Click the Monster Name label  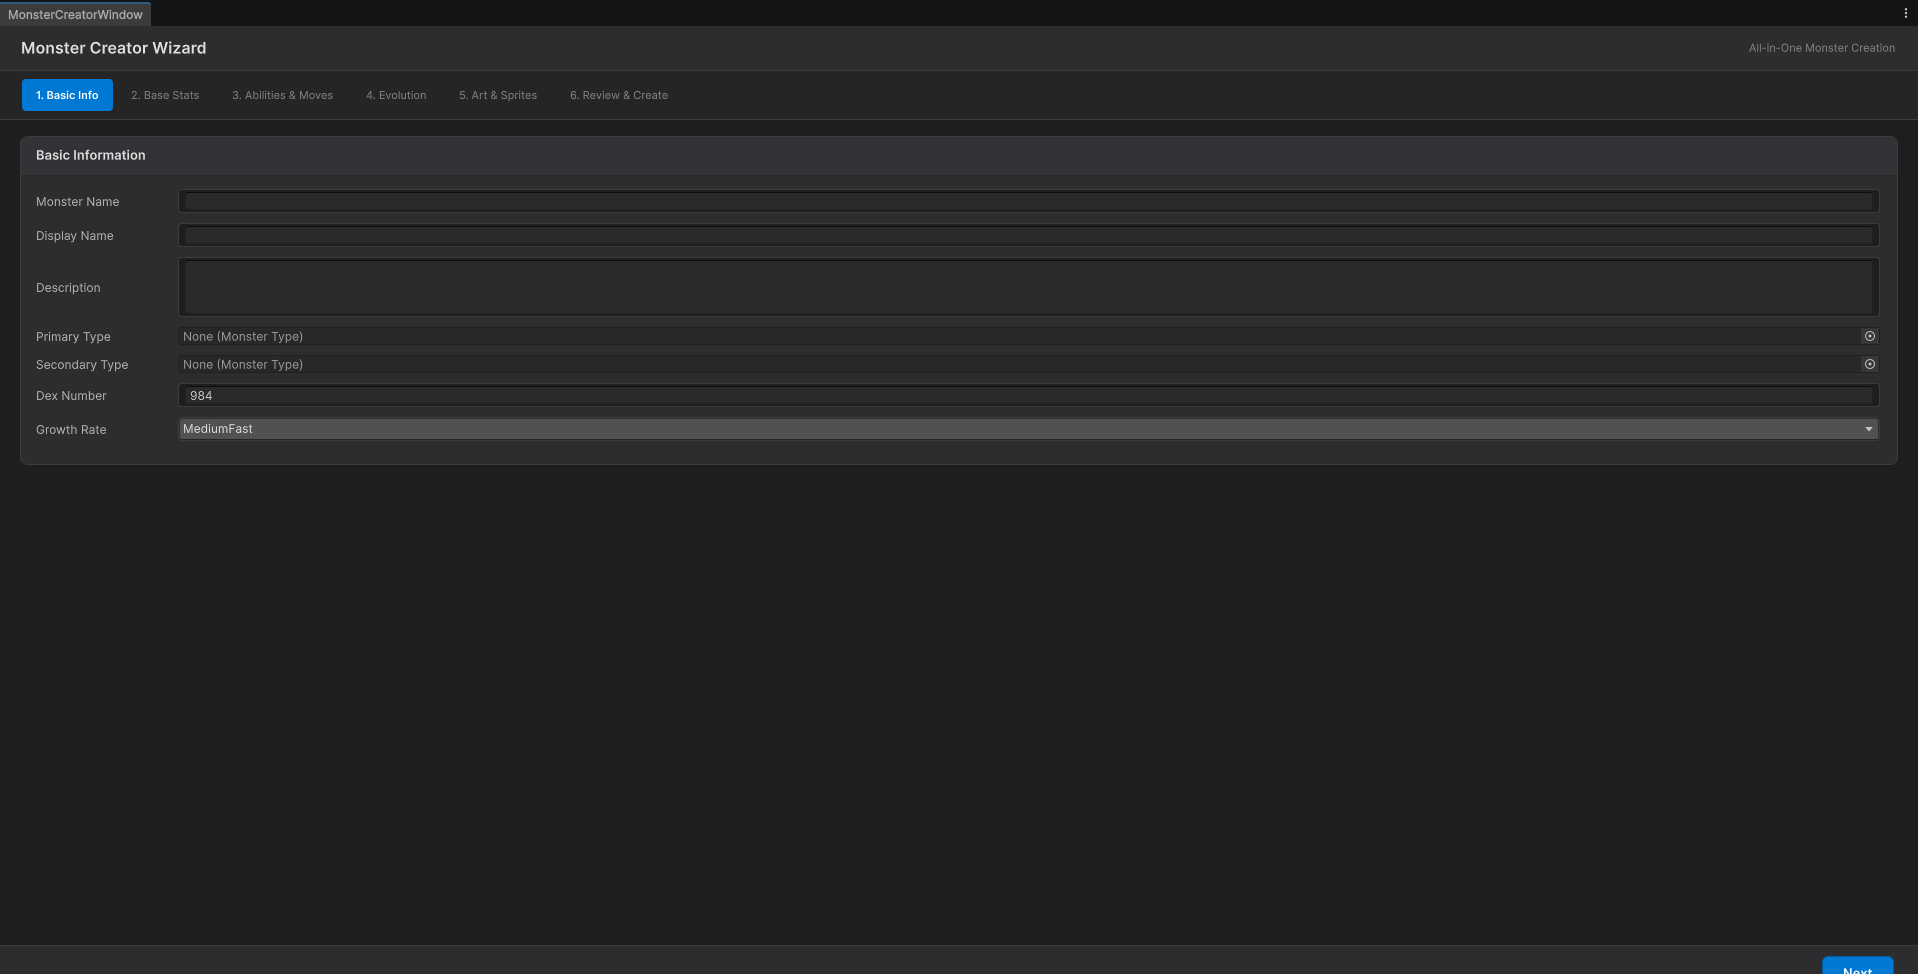[x=77, y=202]
